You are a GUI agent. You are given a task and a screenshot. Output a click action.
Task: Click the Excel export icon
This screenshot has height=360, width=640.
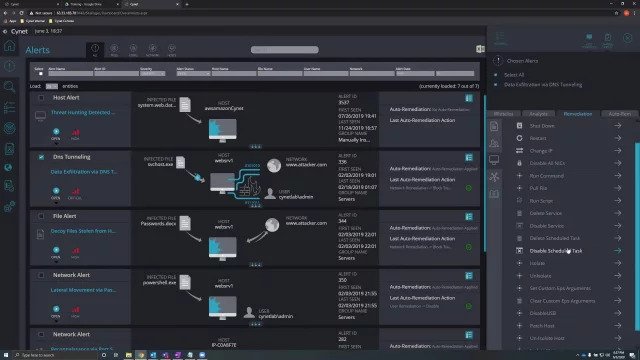pos(480,49)
